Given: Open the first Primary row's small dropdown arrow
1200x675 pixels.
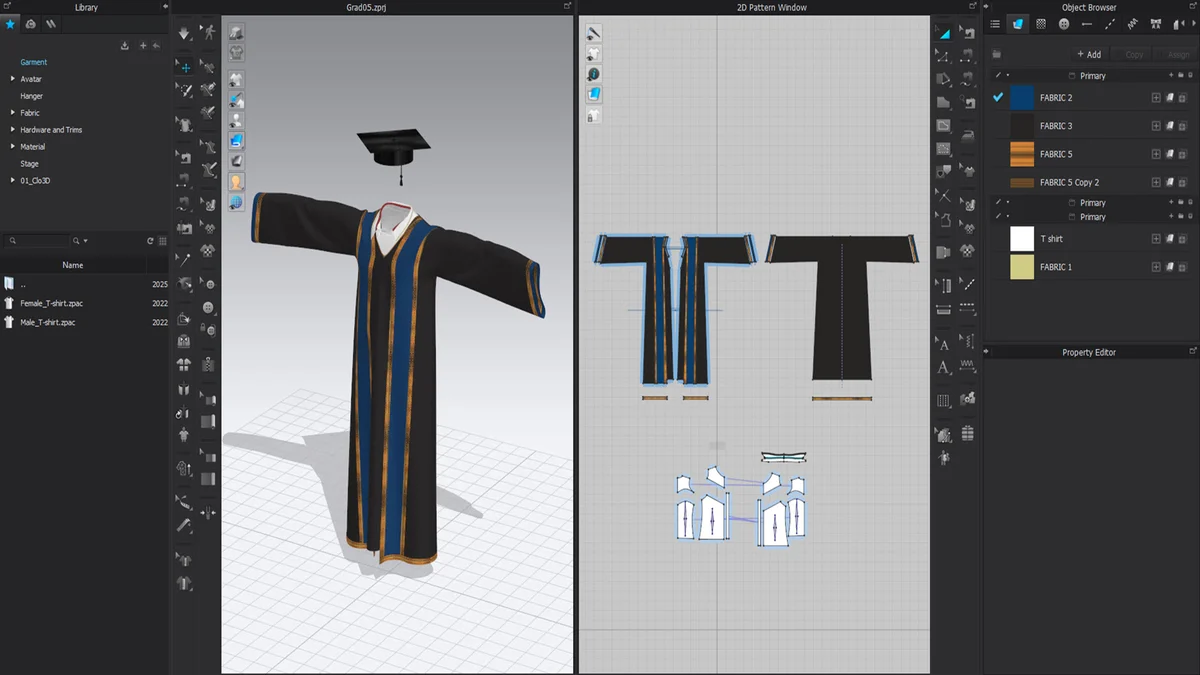Looking at the screenshot, I should [1008, 75].
